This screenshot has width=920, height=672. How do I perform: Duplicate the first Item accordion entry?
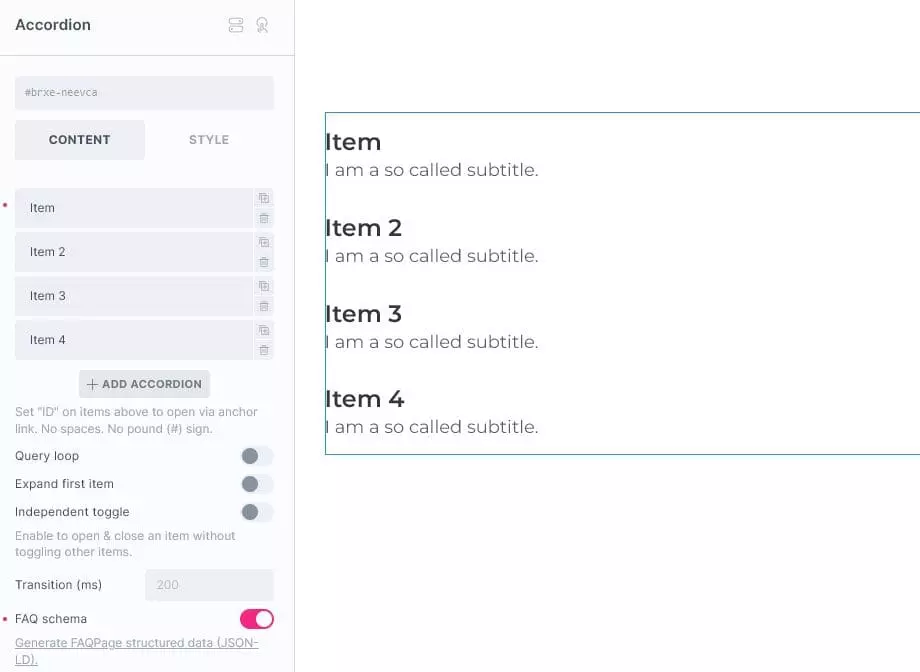(x=264, y=198)
